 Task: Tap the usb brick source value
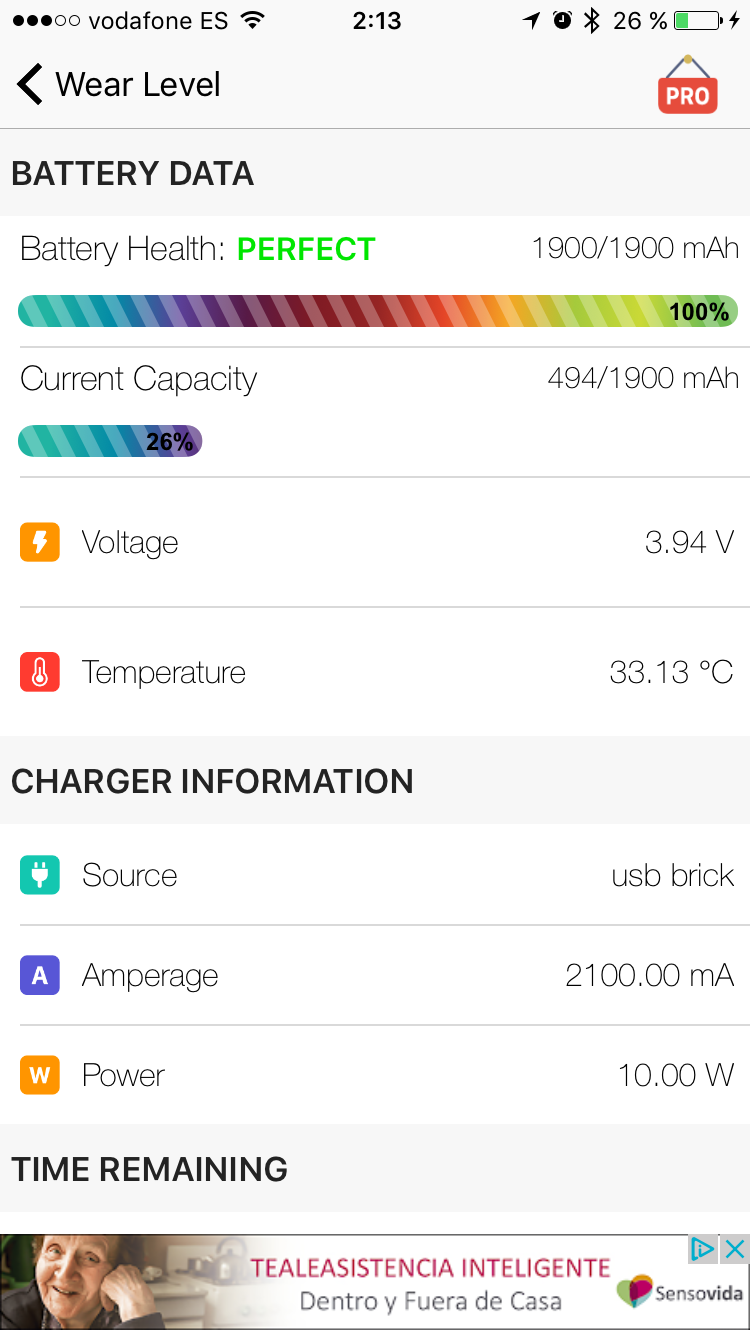[x=672, y=875]
